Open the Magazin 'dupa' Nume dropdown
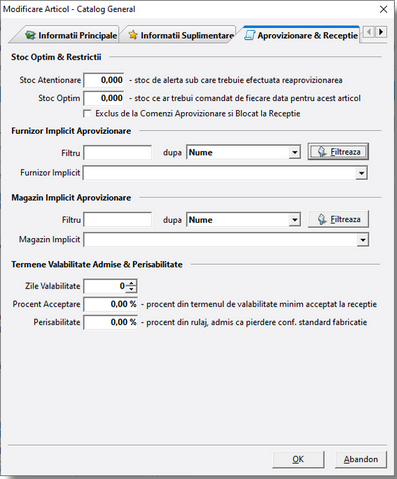Viewport: 397px width, 479px height. 294,220
